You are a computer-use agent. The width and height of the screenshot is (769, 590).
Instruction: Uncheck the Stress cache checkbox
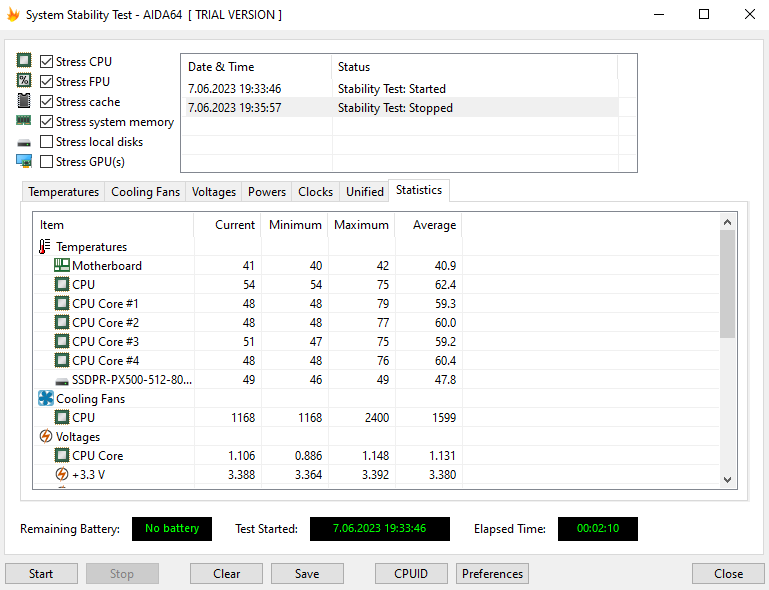pos(46,102)
